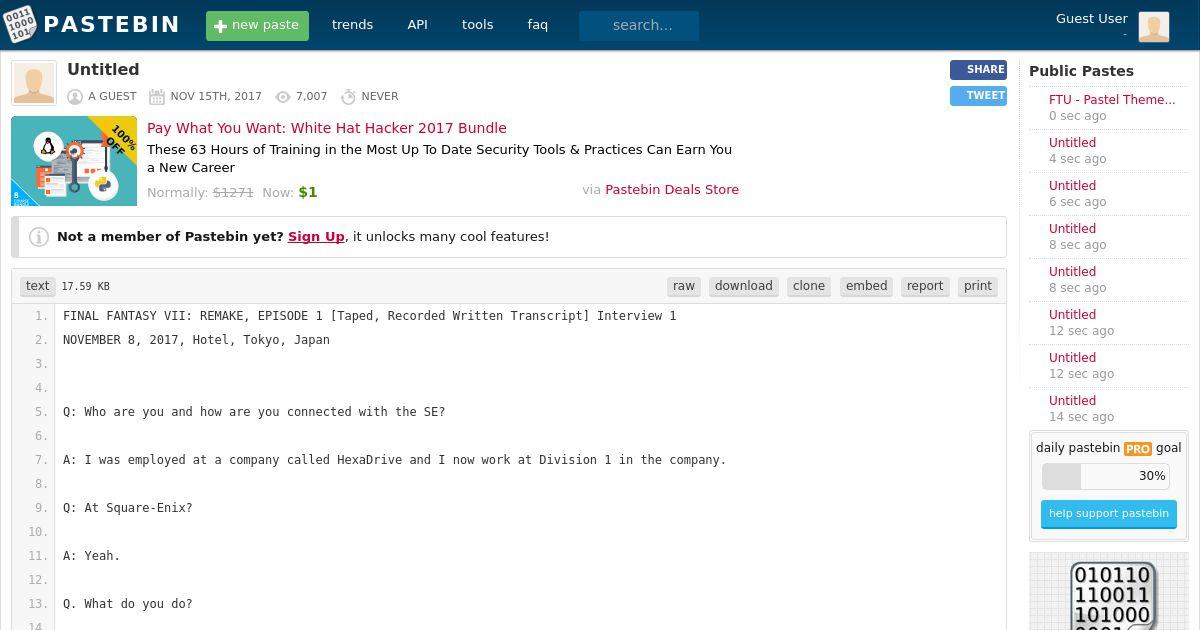Viewport: 1200px width, 630px height.
Task: Tweet this paste
Action: click(978, 96)
